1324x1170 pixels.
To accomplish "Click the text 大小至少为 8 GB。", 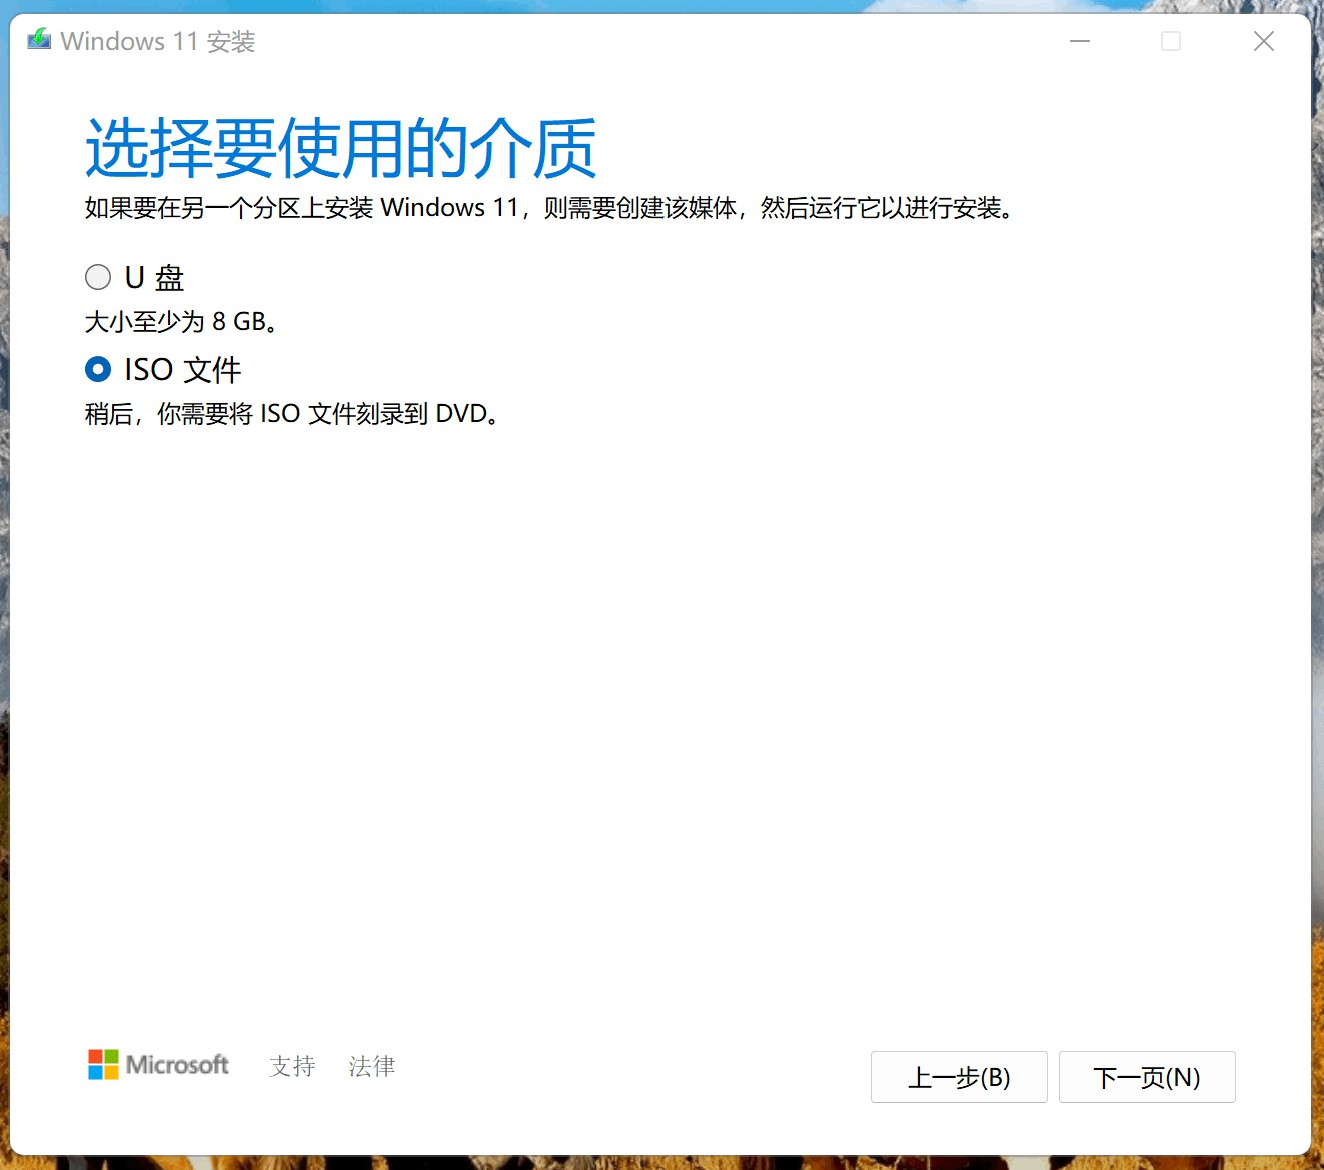I will tap(181, 321).
